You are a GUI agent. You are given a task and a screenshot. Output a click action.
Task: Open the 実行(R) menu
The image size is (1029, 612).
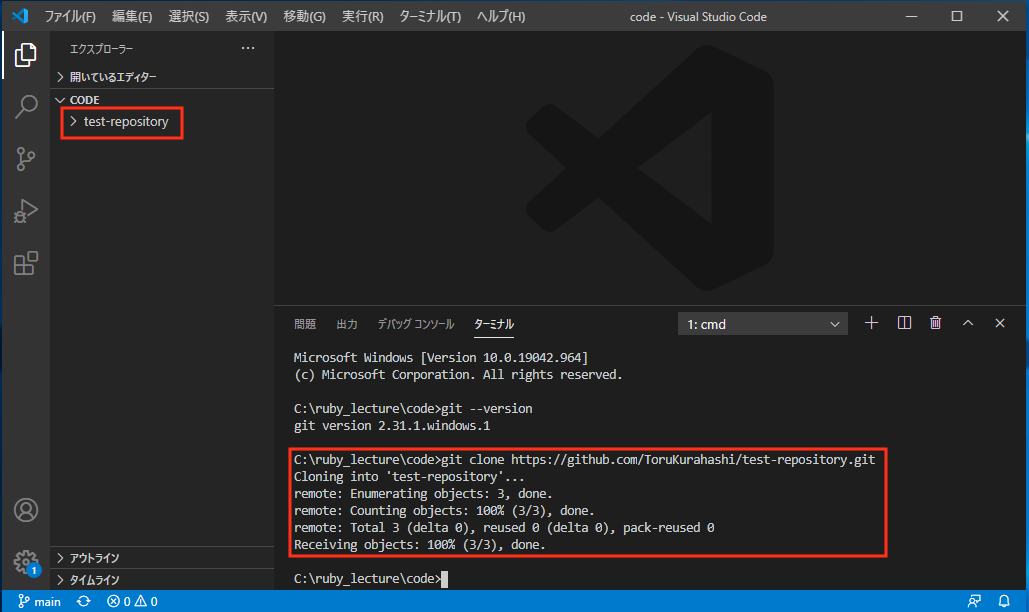pyautogui.click(x=362, y=16)
